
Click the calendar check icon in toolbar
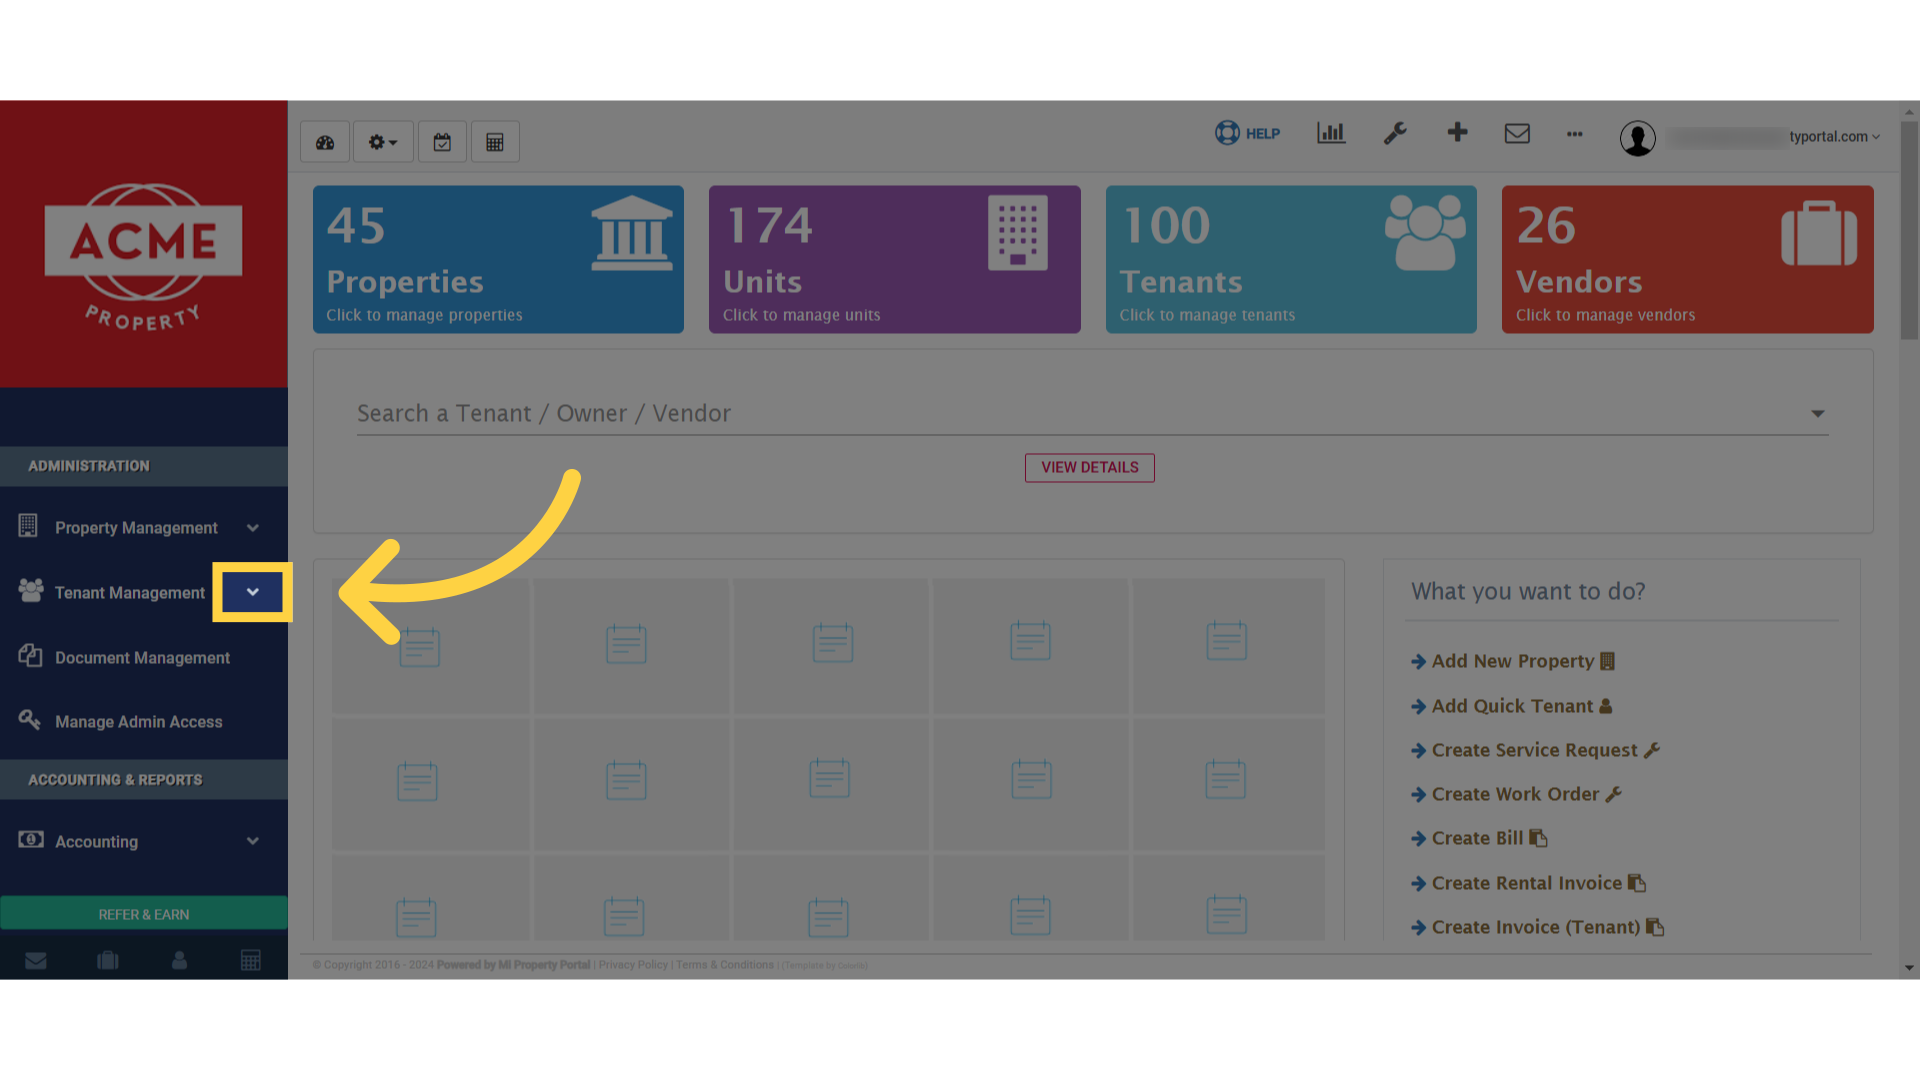tap(442, 142)
